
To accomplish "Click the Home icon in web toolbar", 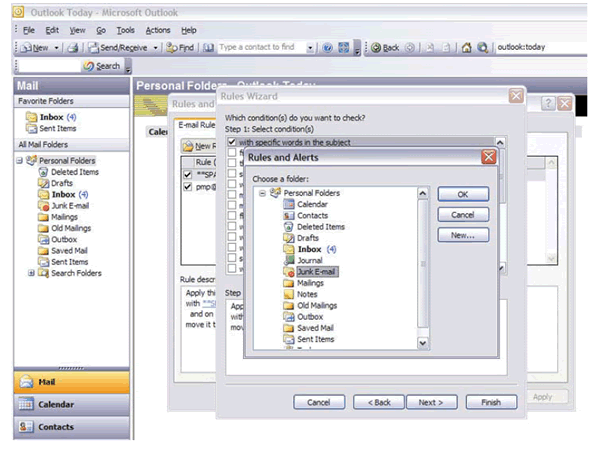I will [466, 48].
